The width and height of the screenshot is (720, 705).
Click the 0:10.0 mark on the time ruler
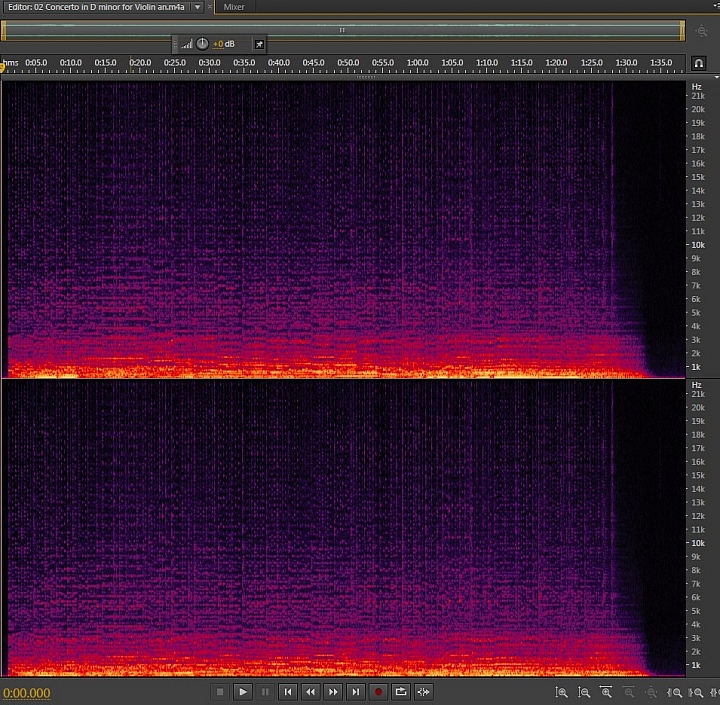point(70,62)
